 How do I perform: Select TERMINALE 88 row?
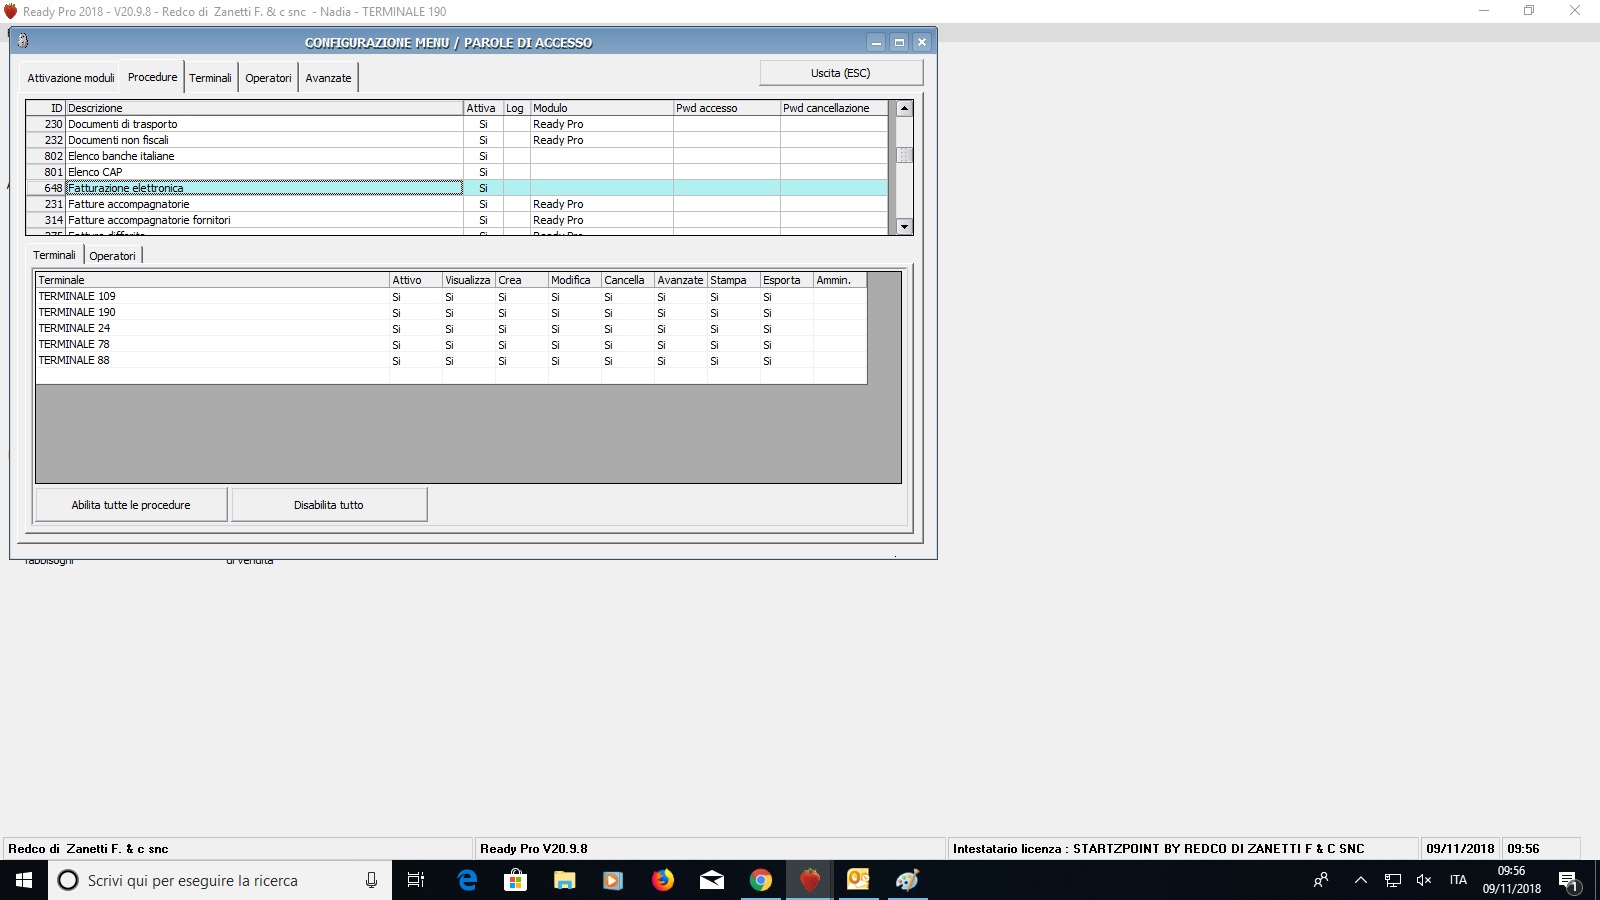click(451, 360)
